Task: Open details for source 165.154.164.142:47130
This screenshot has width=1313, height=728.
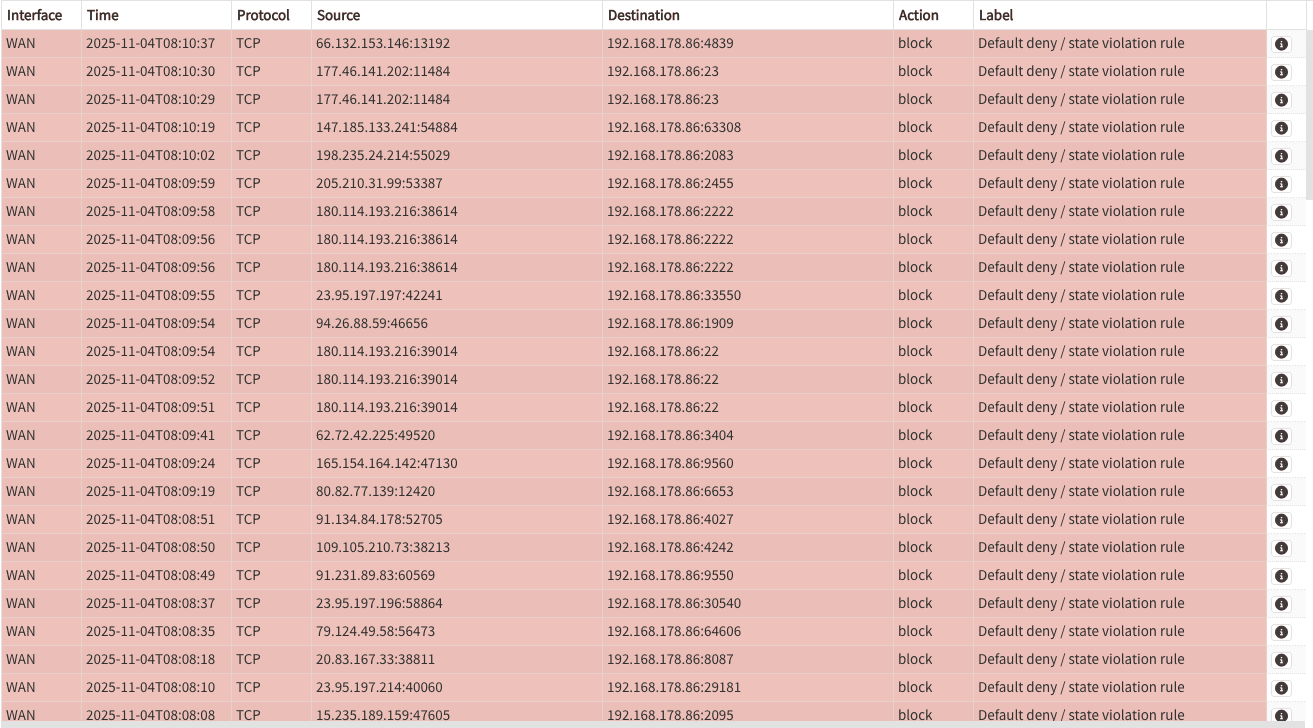Action: (1281, 464)
